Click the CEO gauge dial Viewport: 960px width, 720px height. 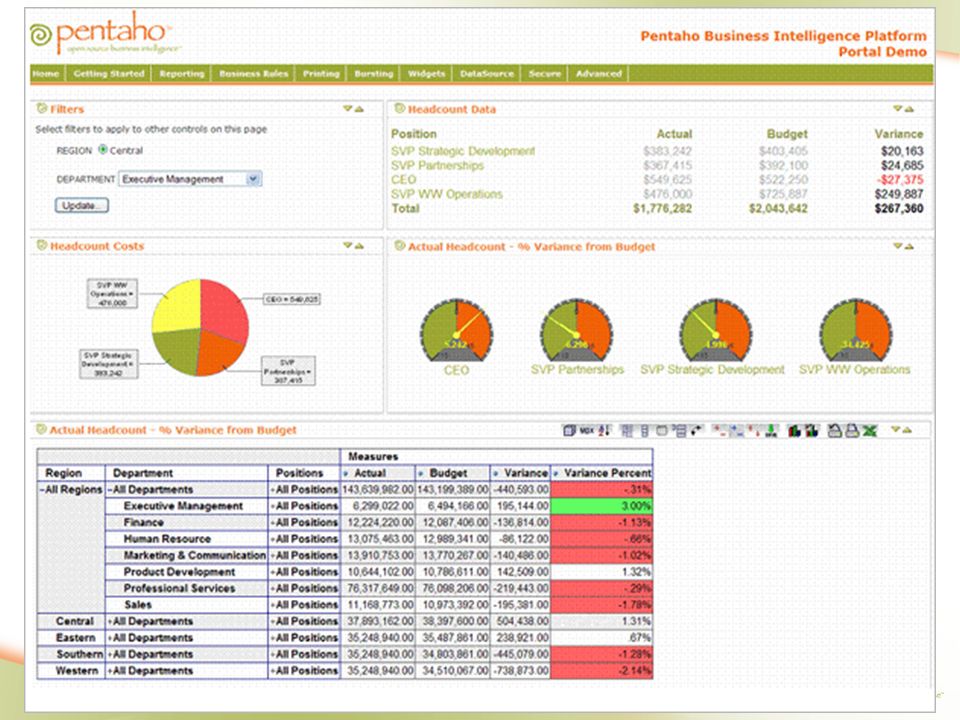click(456, 329)
